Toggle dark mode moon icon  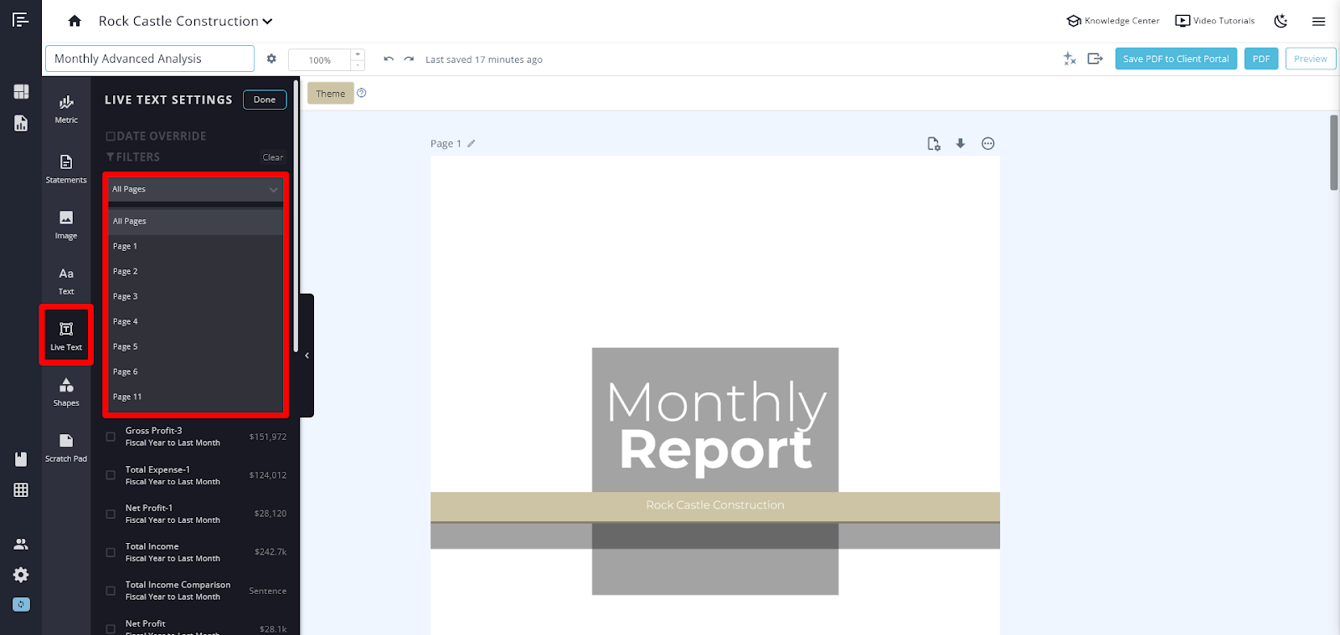tap(1281, 21)
